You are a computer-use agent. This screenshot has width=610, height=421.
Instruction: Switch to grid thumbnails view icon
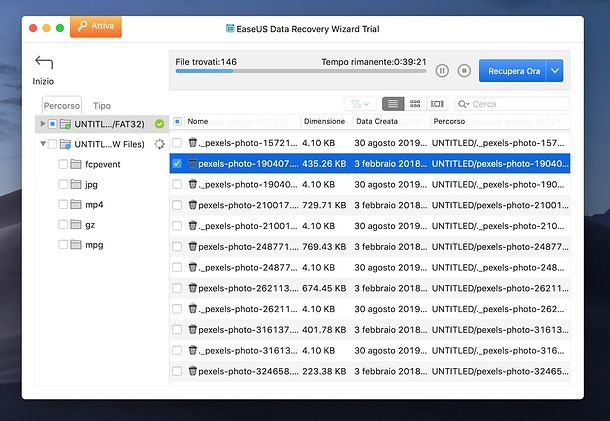point(415,104)
